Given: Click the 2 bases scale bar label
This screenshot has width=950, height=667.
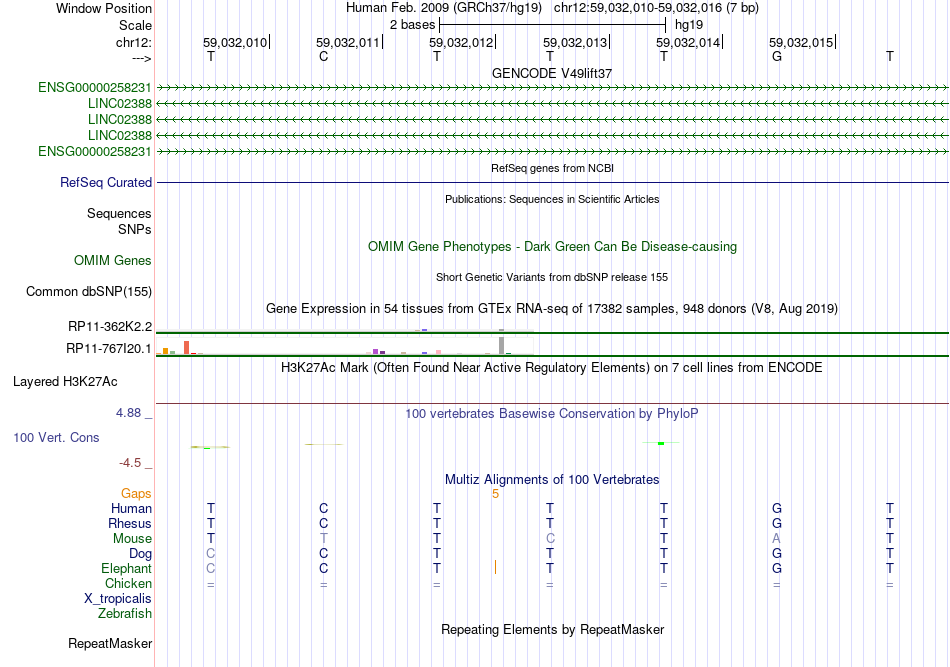Looking at the screenshot, I should click(412, 25).
